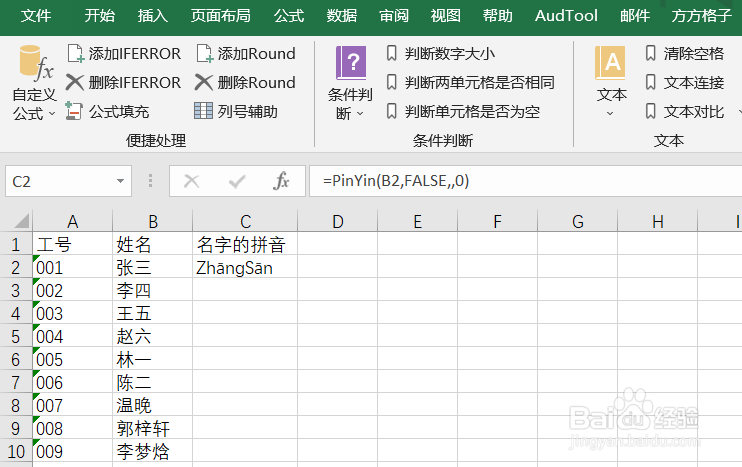Viewport: 742px width, 467px height.
Task: Select cell containing ZhāngSān
Action: pos(245,267)
